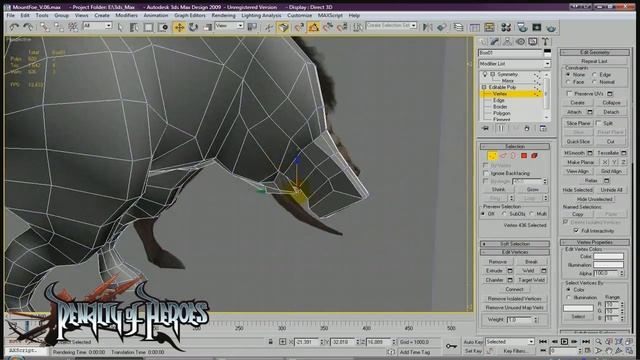Click the Play Animation button
640x360 pixels.
tap(564, 341)
